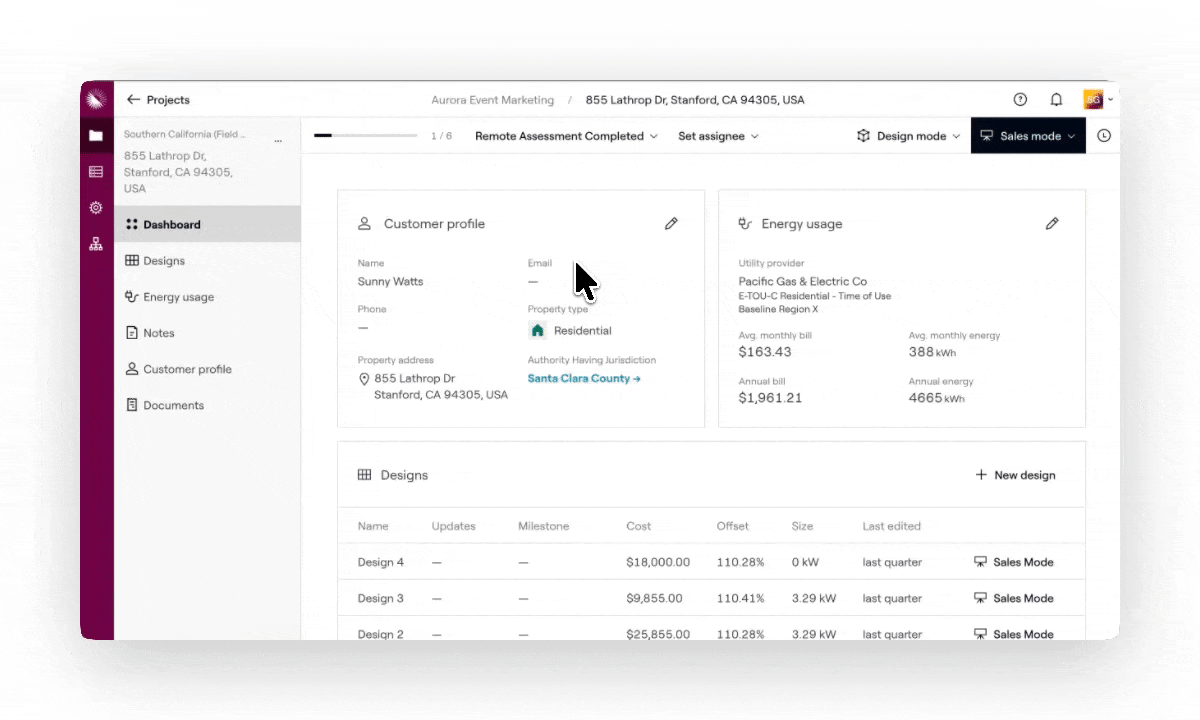The width and height of the screenshot is (1200, 720).
Task: Open Energy usage in the sidebar
Action: (178, 297)
